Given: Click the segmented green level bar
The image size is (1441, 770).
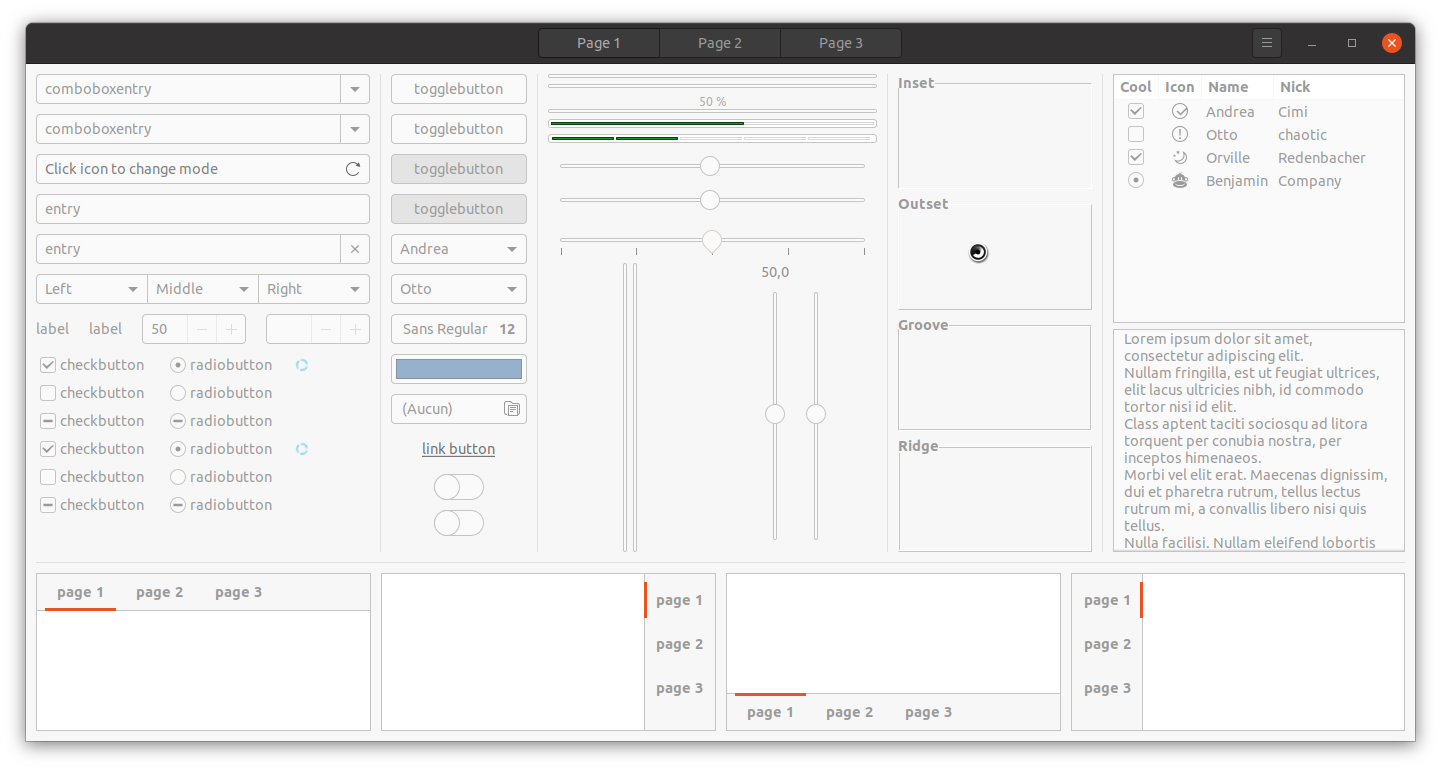Looking at the screenshot, I should pyautogui.click(x=712, y=138).
